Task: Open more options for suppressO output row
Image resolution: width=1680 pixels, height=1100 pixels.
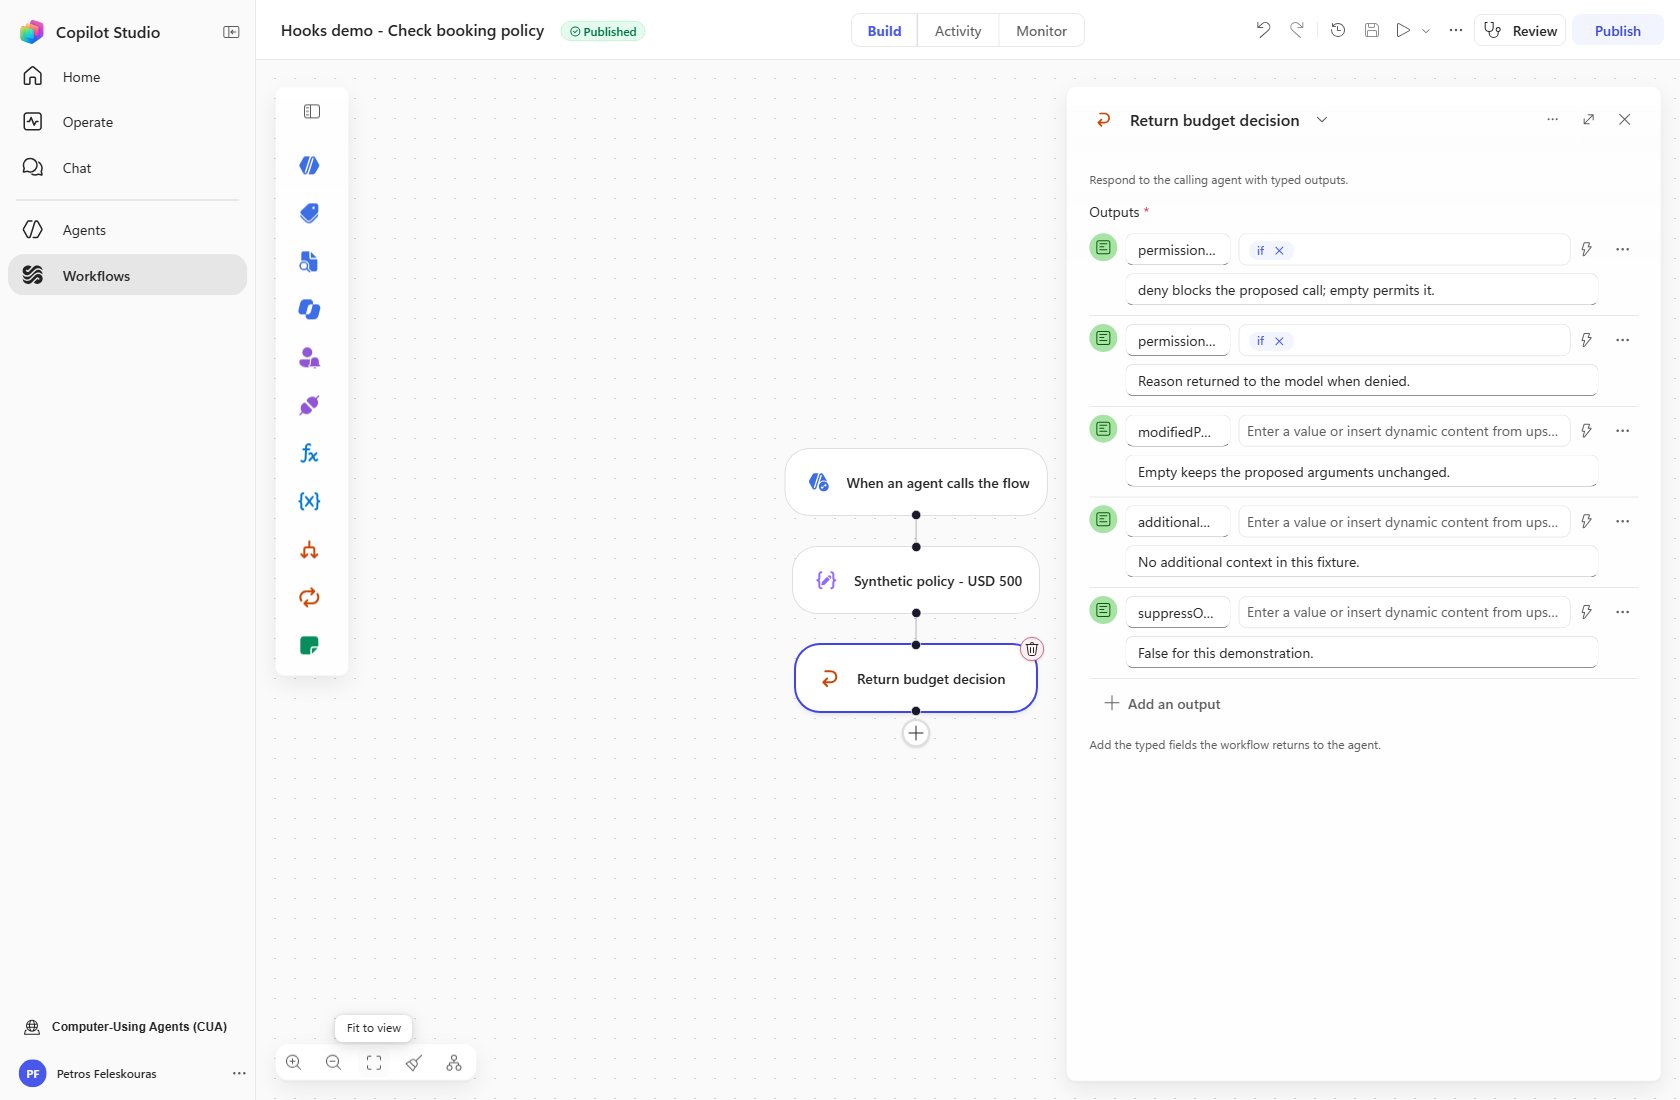Action: [x=1623, y=612]
